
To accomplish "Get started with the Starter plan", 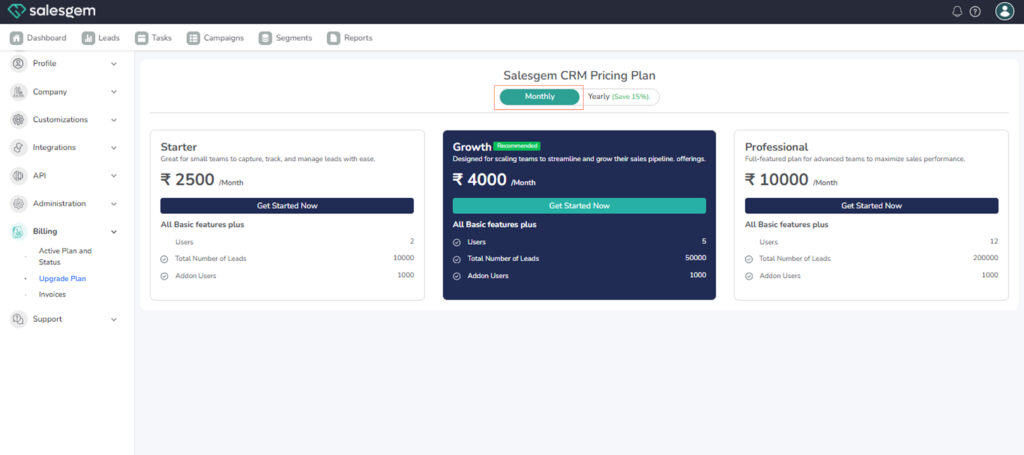I will click(286, 205).
